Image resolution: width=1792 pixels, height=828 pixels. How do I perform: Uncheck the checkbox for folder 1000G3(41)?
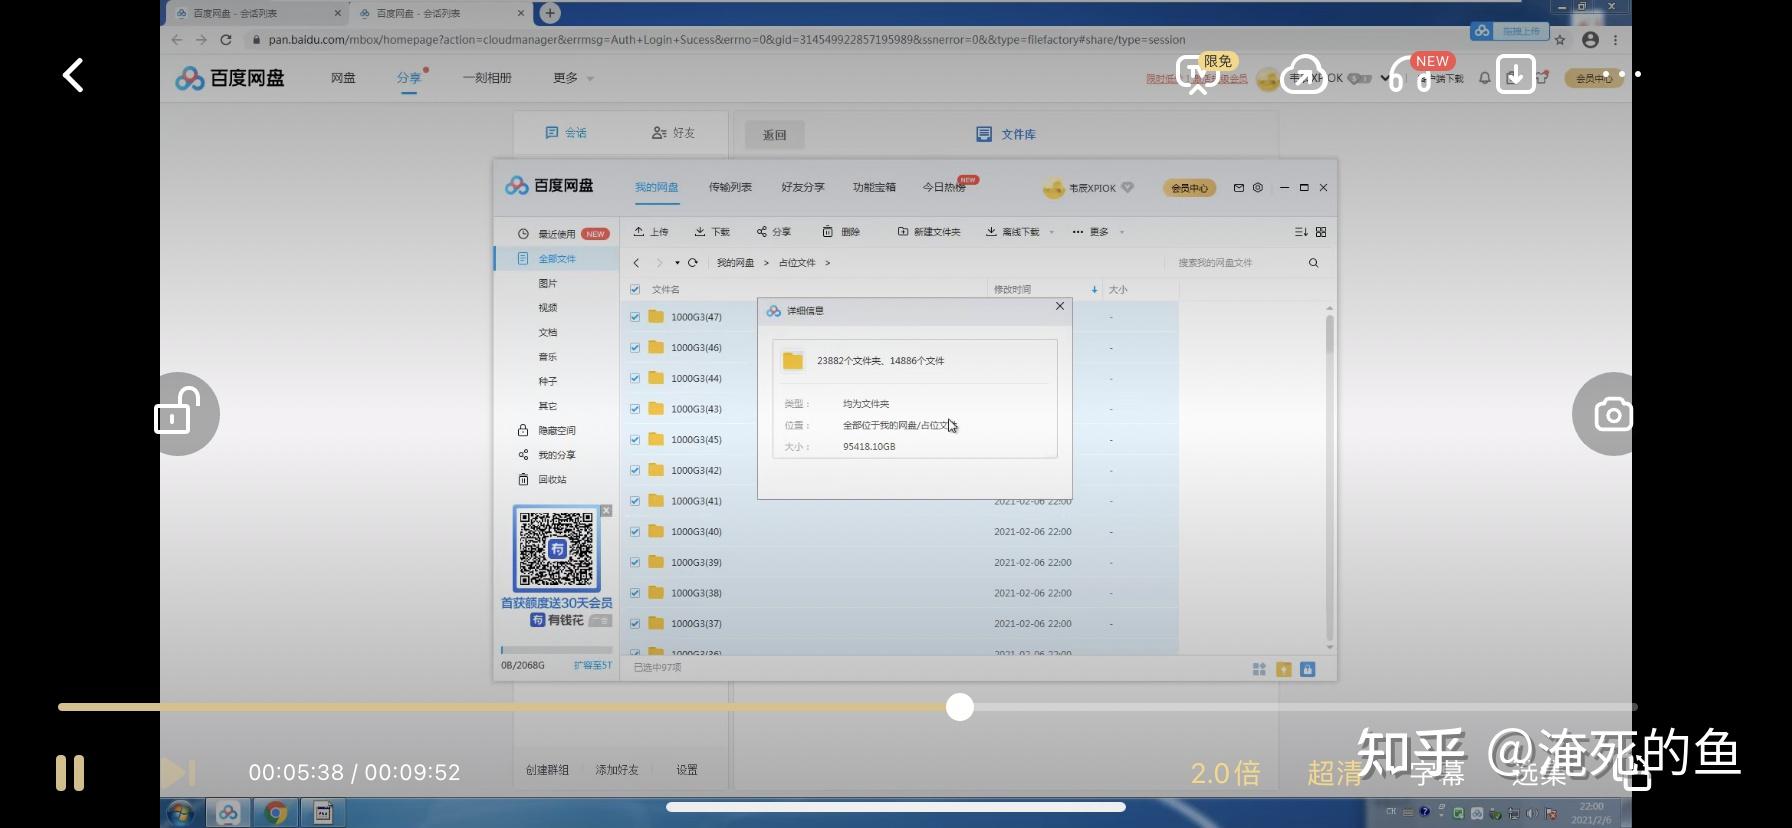[635, 501]
